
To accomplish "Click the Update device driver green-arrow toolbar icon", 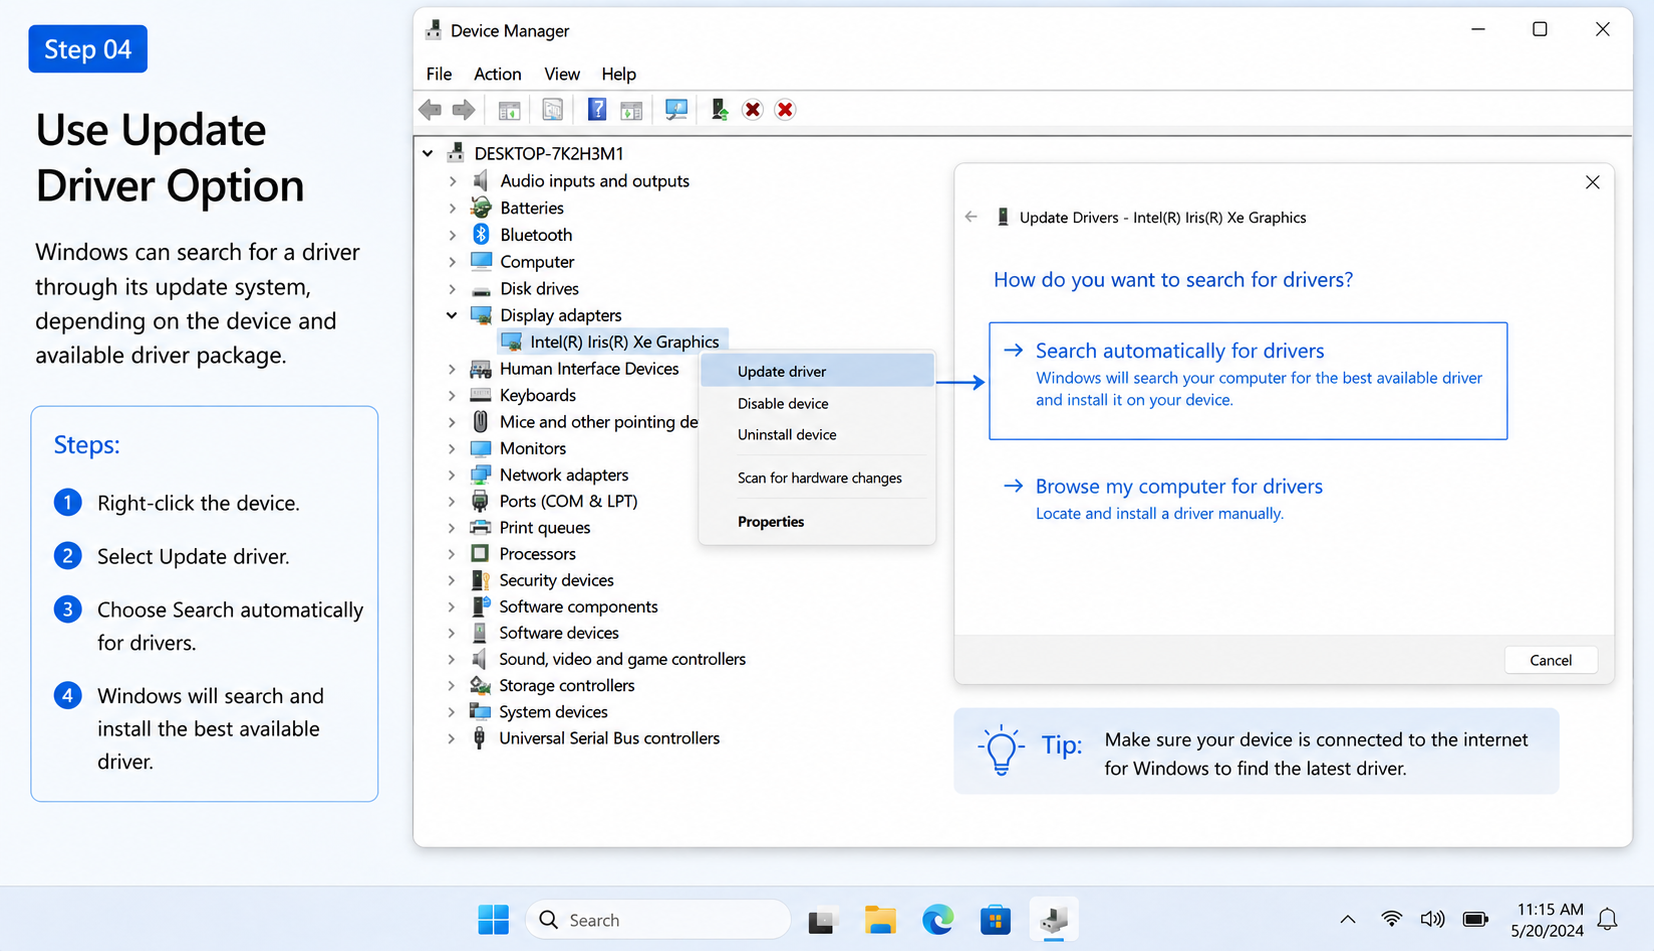I will click(720, 110).
